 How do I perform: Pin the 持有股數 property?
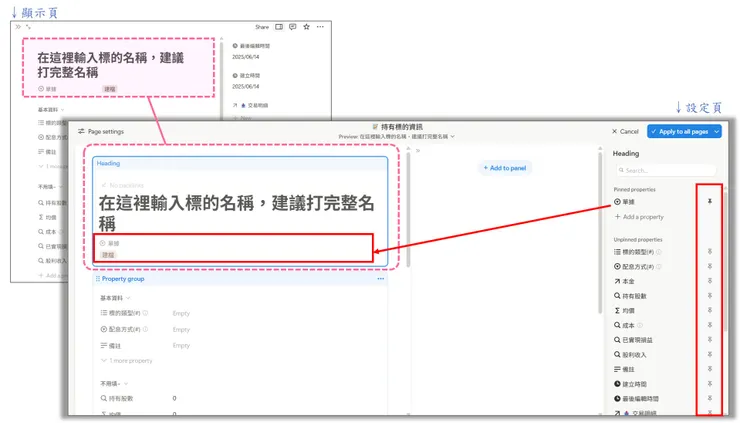709,296
